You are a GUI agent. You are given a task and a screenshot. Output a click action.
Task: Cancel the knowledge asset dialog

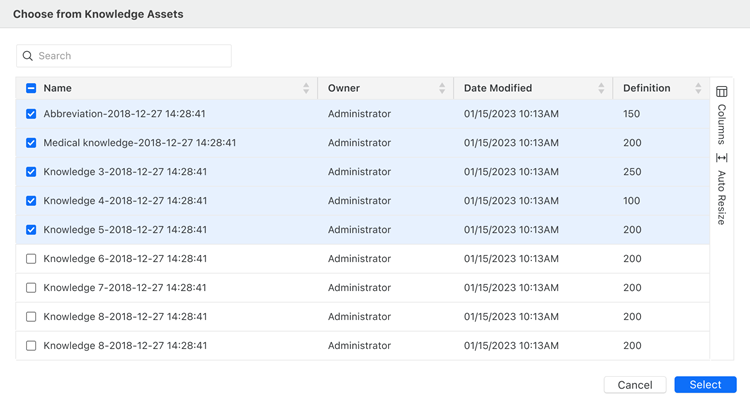tap(635, 385)
